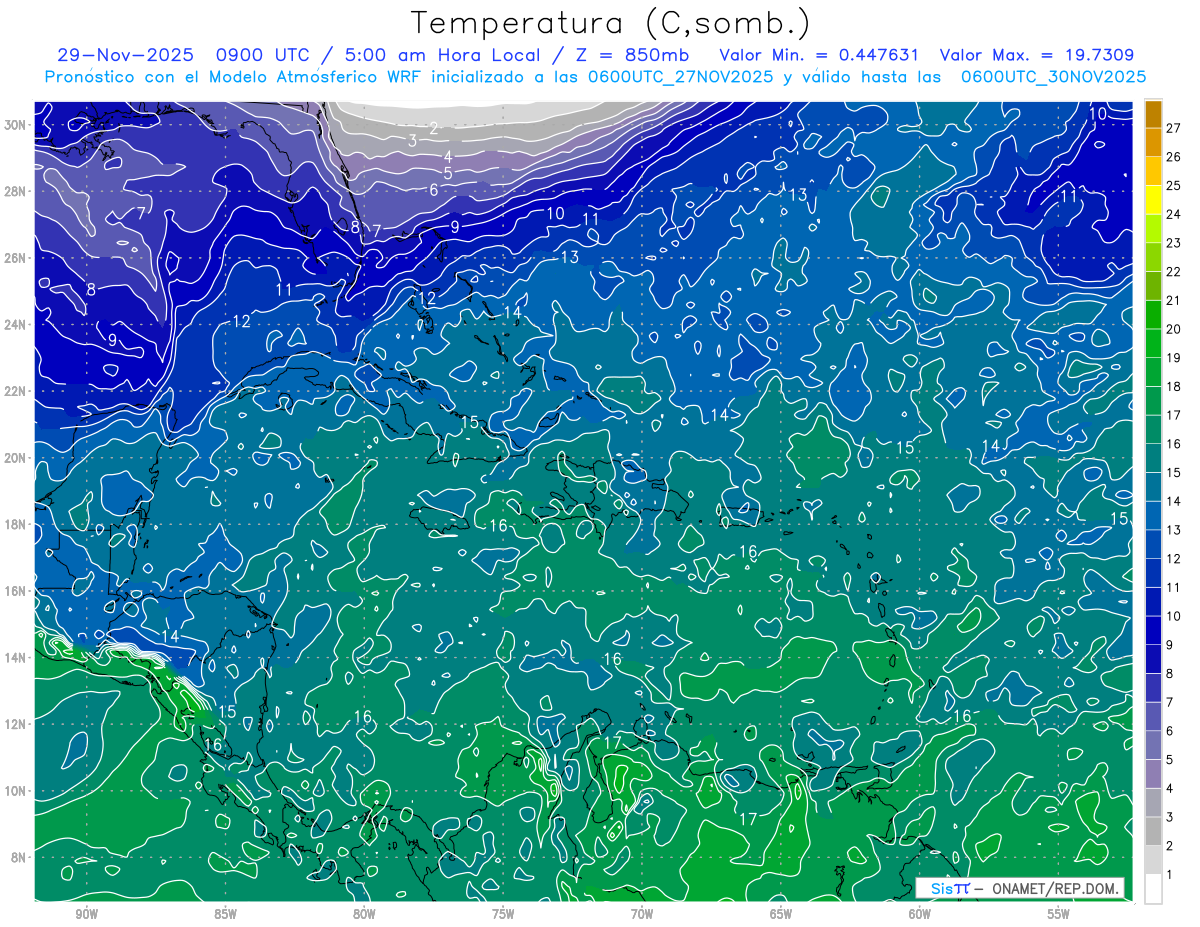Pick the white swatch below legend value 1

1153,889
